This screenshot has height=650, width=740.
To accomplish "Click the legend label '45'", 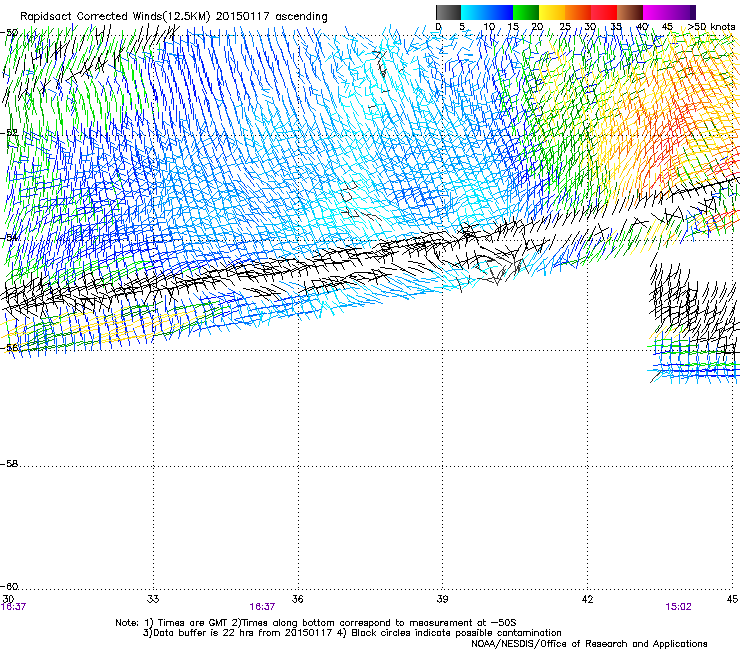I will pyautogui.click(x=667, y=27).
